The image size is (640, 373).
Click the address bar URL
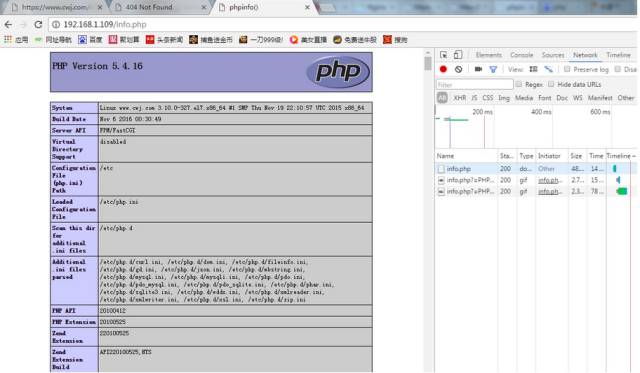(x=104, y=24)
